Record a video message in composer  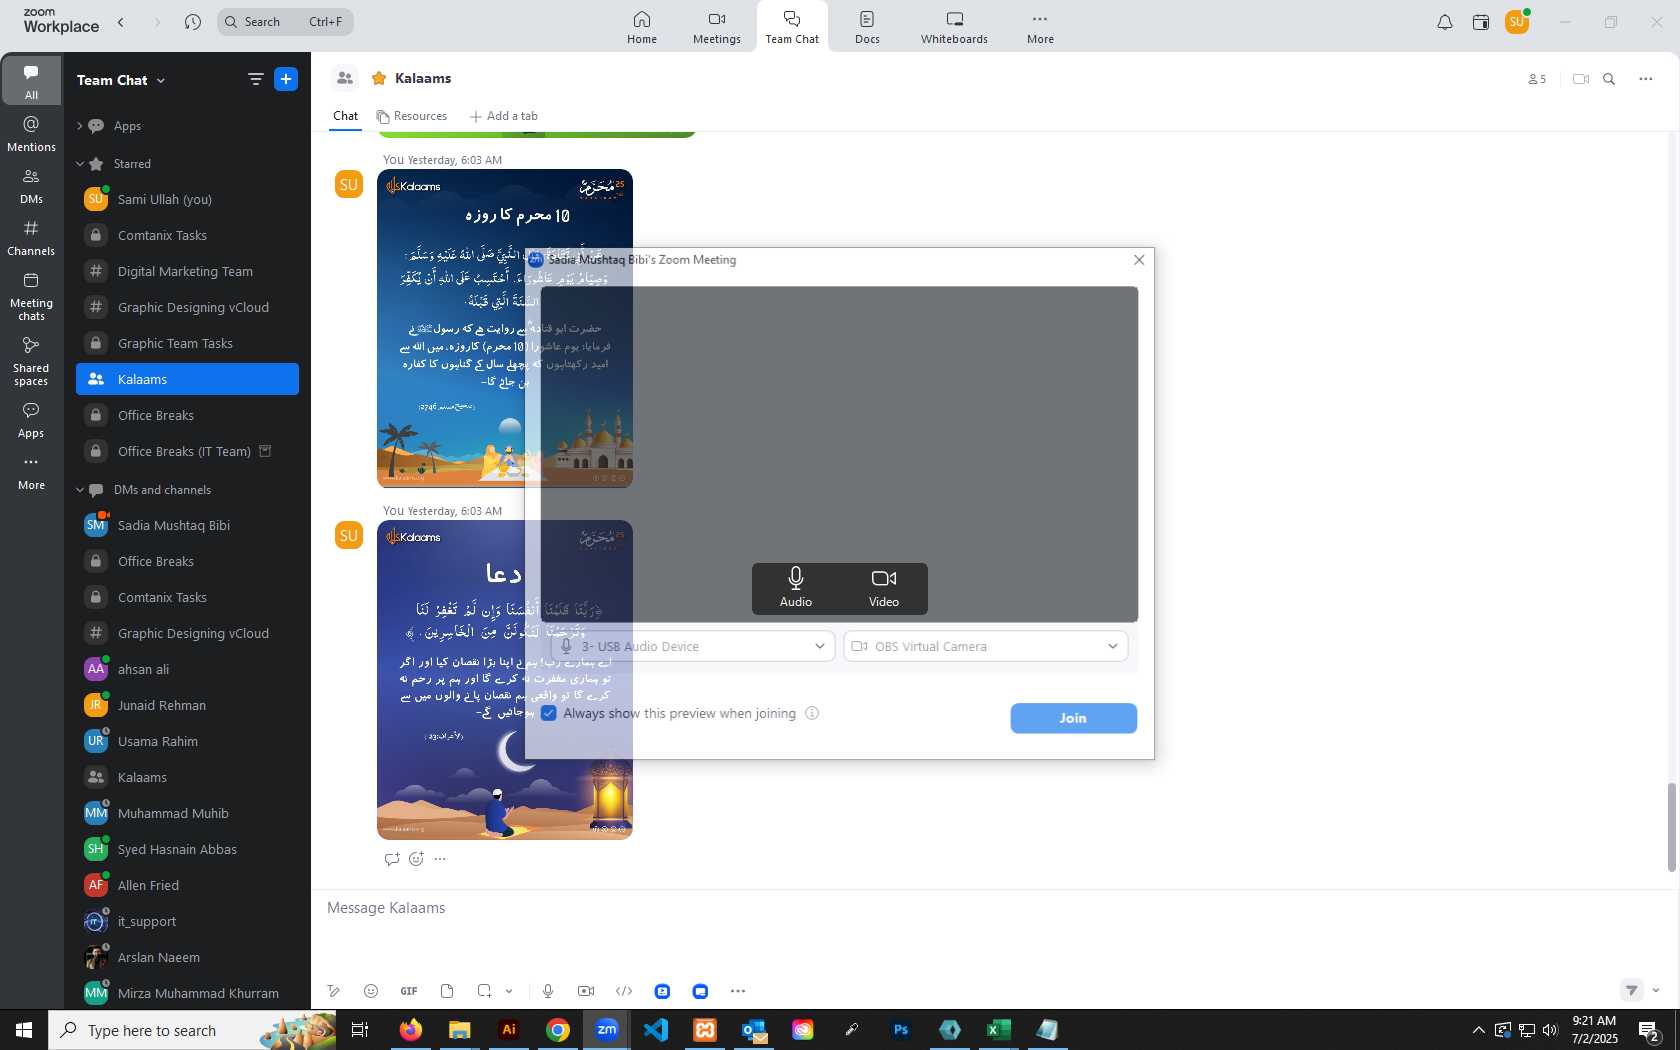click(586, 991)
